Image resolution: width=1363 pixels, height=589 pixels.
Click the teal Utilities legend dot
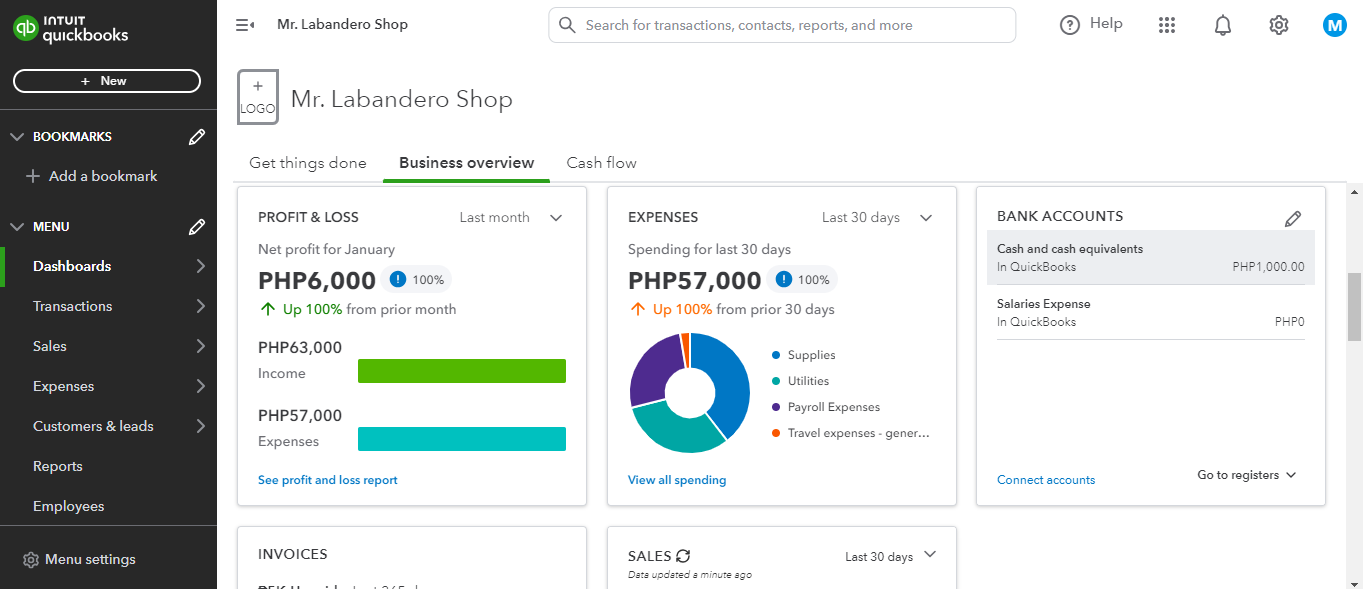point(776,381)
